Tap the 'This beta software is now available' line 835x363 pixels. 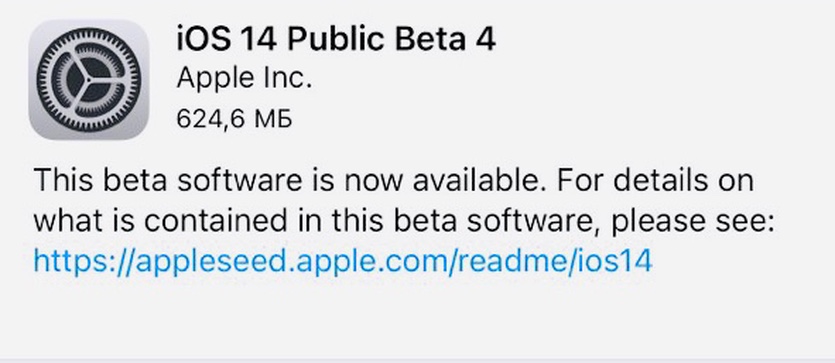392,179
